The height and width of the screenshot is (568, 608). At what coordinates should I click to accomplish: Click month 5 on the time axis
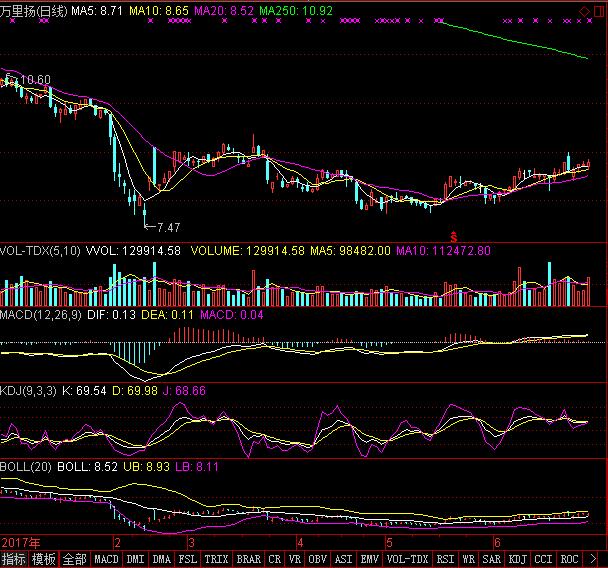pos(389,543)
